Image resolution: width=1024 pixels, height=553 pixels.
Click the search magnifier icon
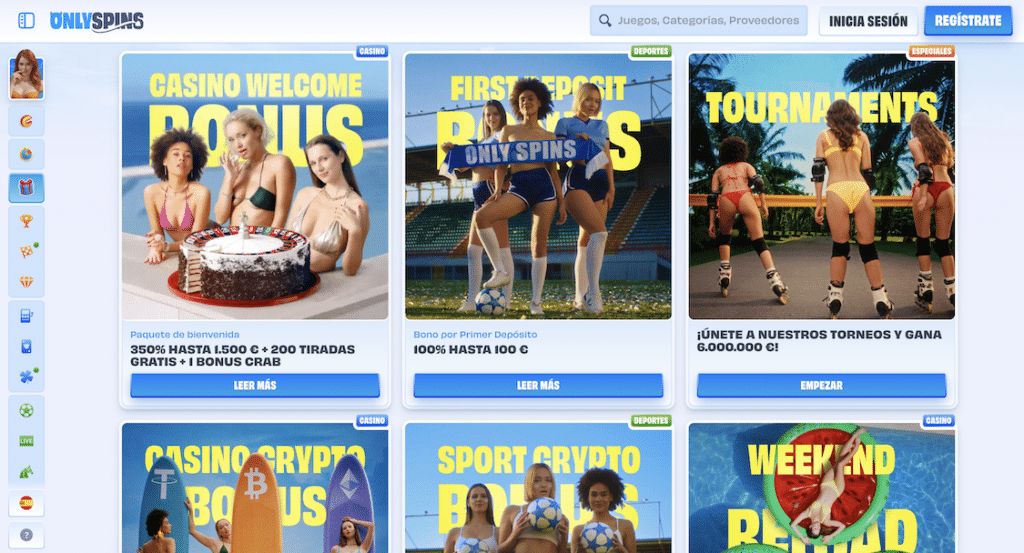pos(605,21)
